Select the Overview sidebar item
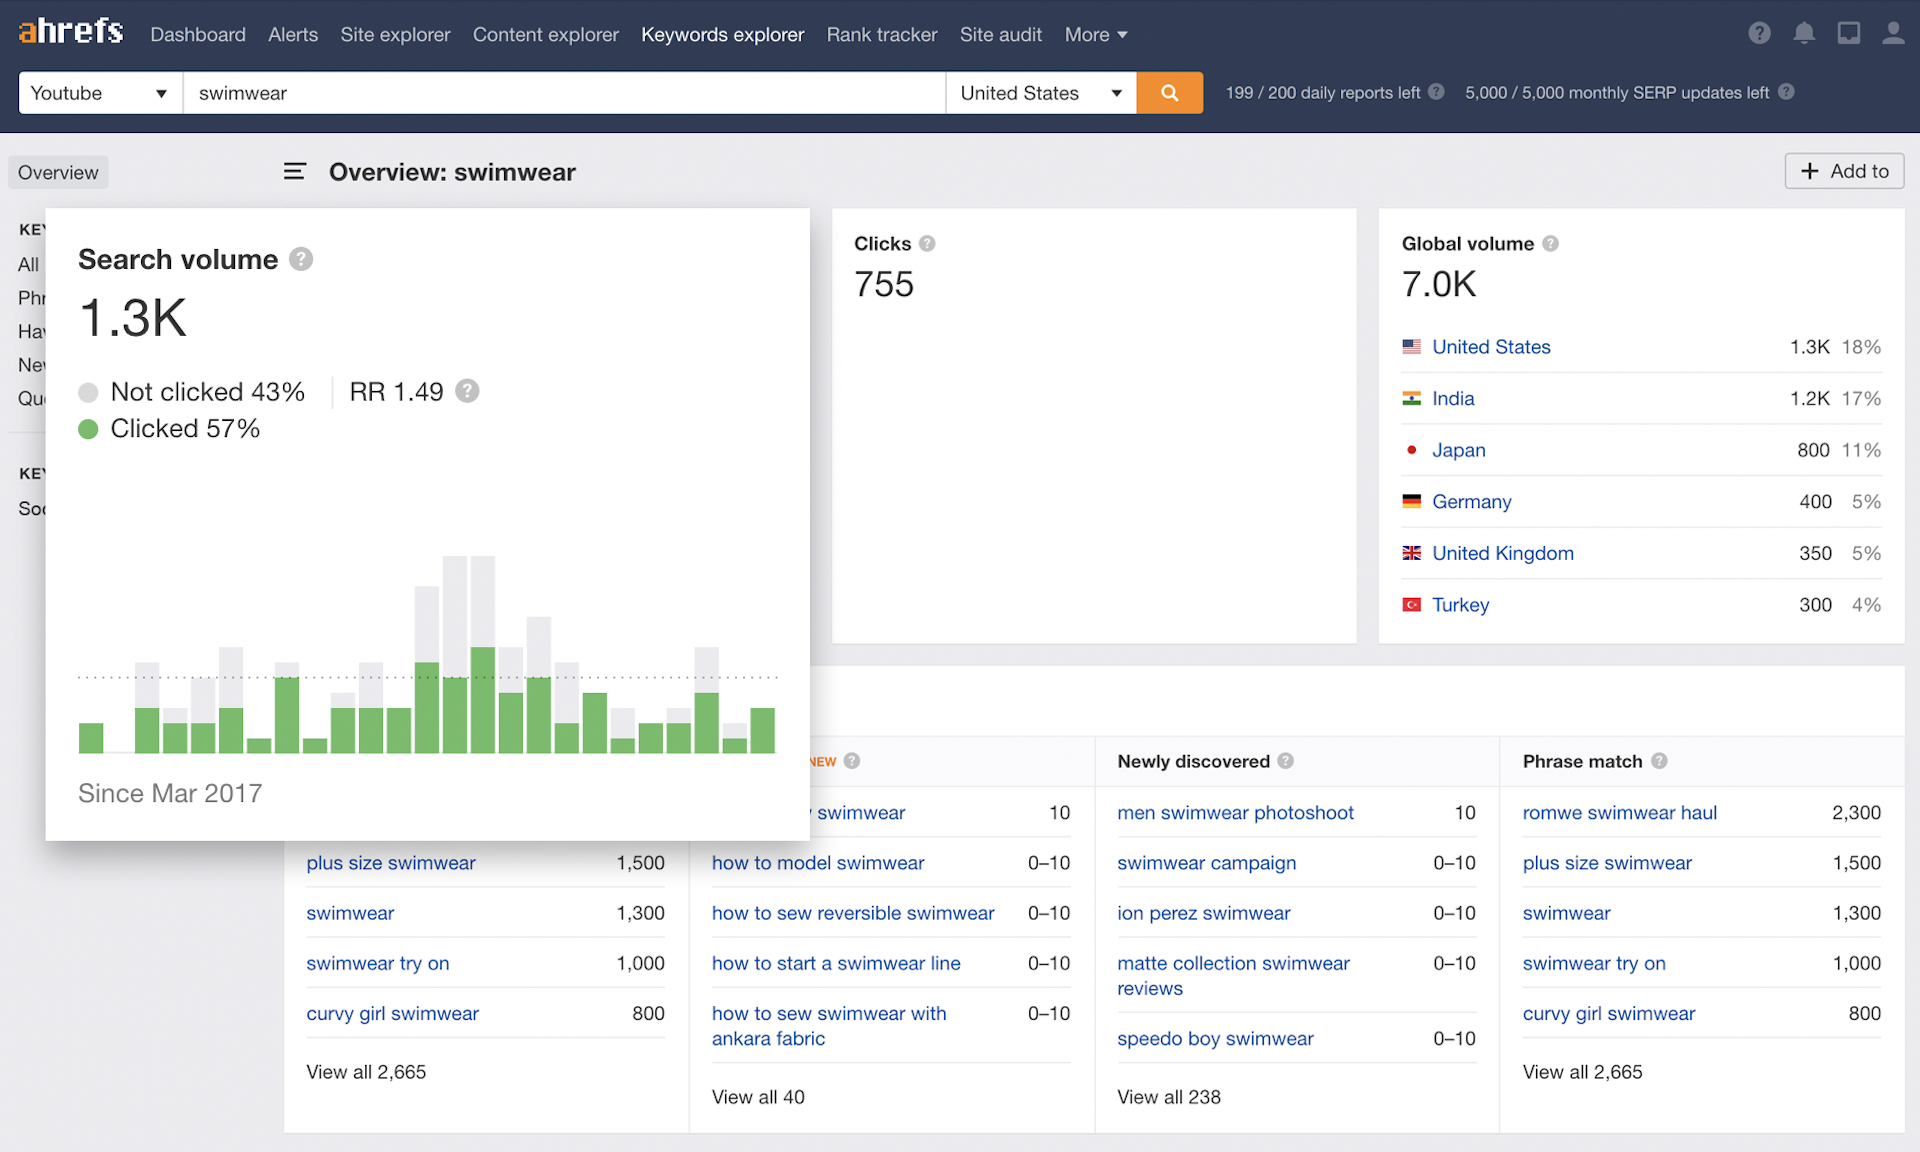The width and height of the screenshot is (1920, 1152). [x=58, y=172]
